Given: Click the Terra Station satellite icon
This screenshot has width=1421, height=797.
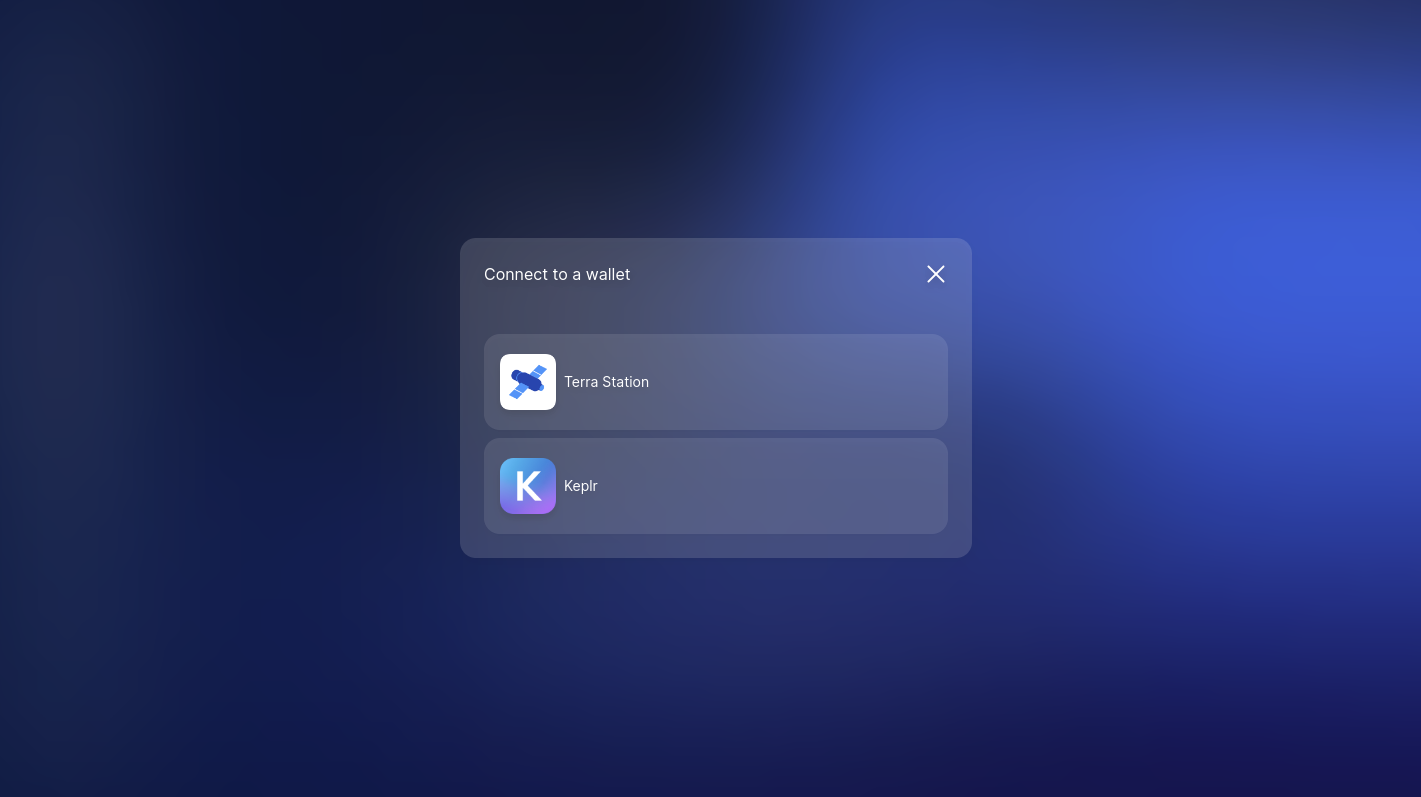Looking at the screenshot, I should pyautogui.click(x=528, y=382).
